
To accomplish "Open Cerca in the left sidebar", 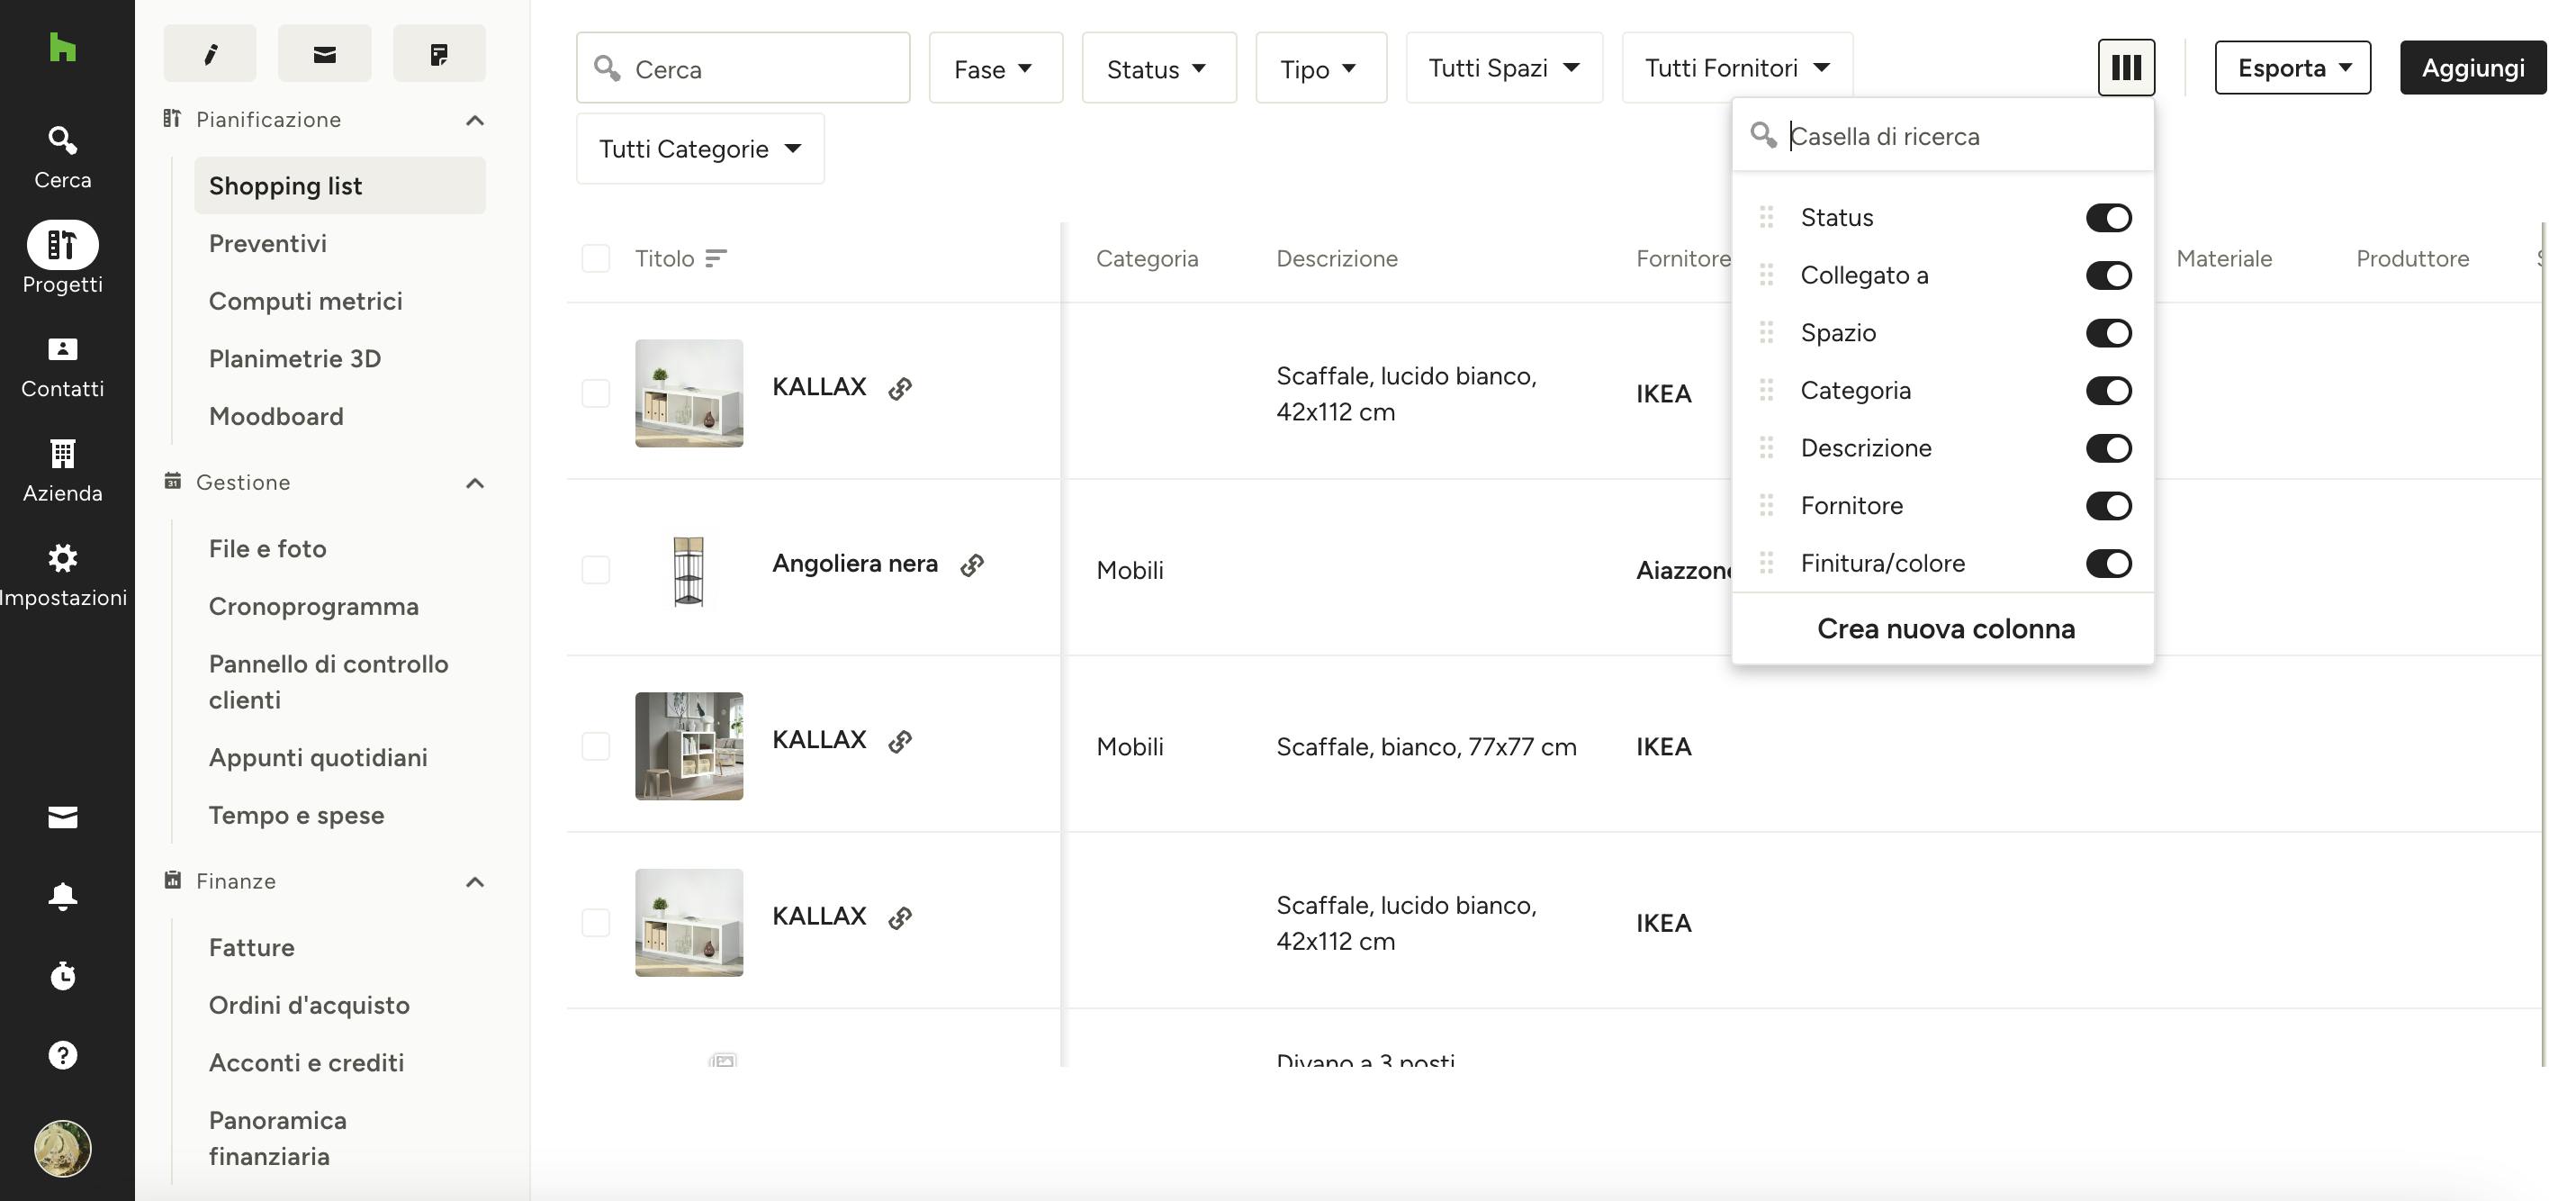I will click(x=62, y=157).
